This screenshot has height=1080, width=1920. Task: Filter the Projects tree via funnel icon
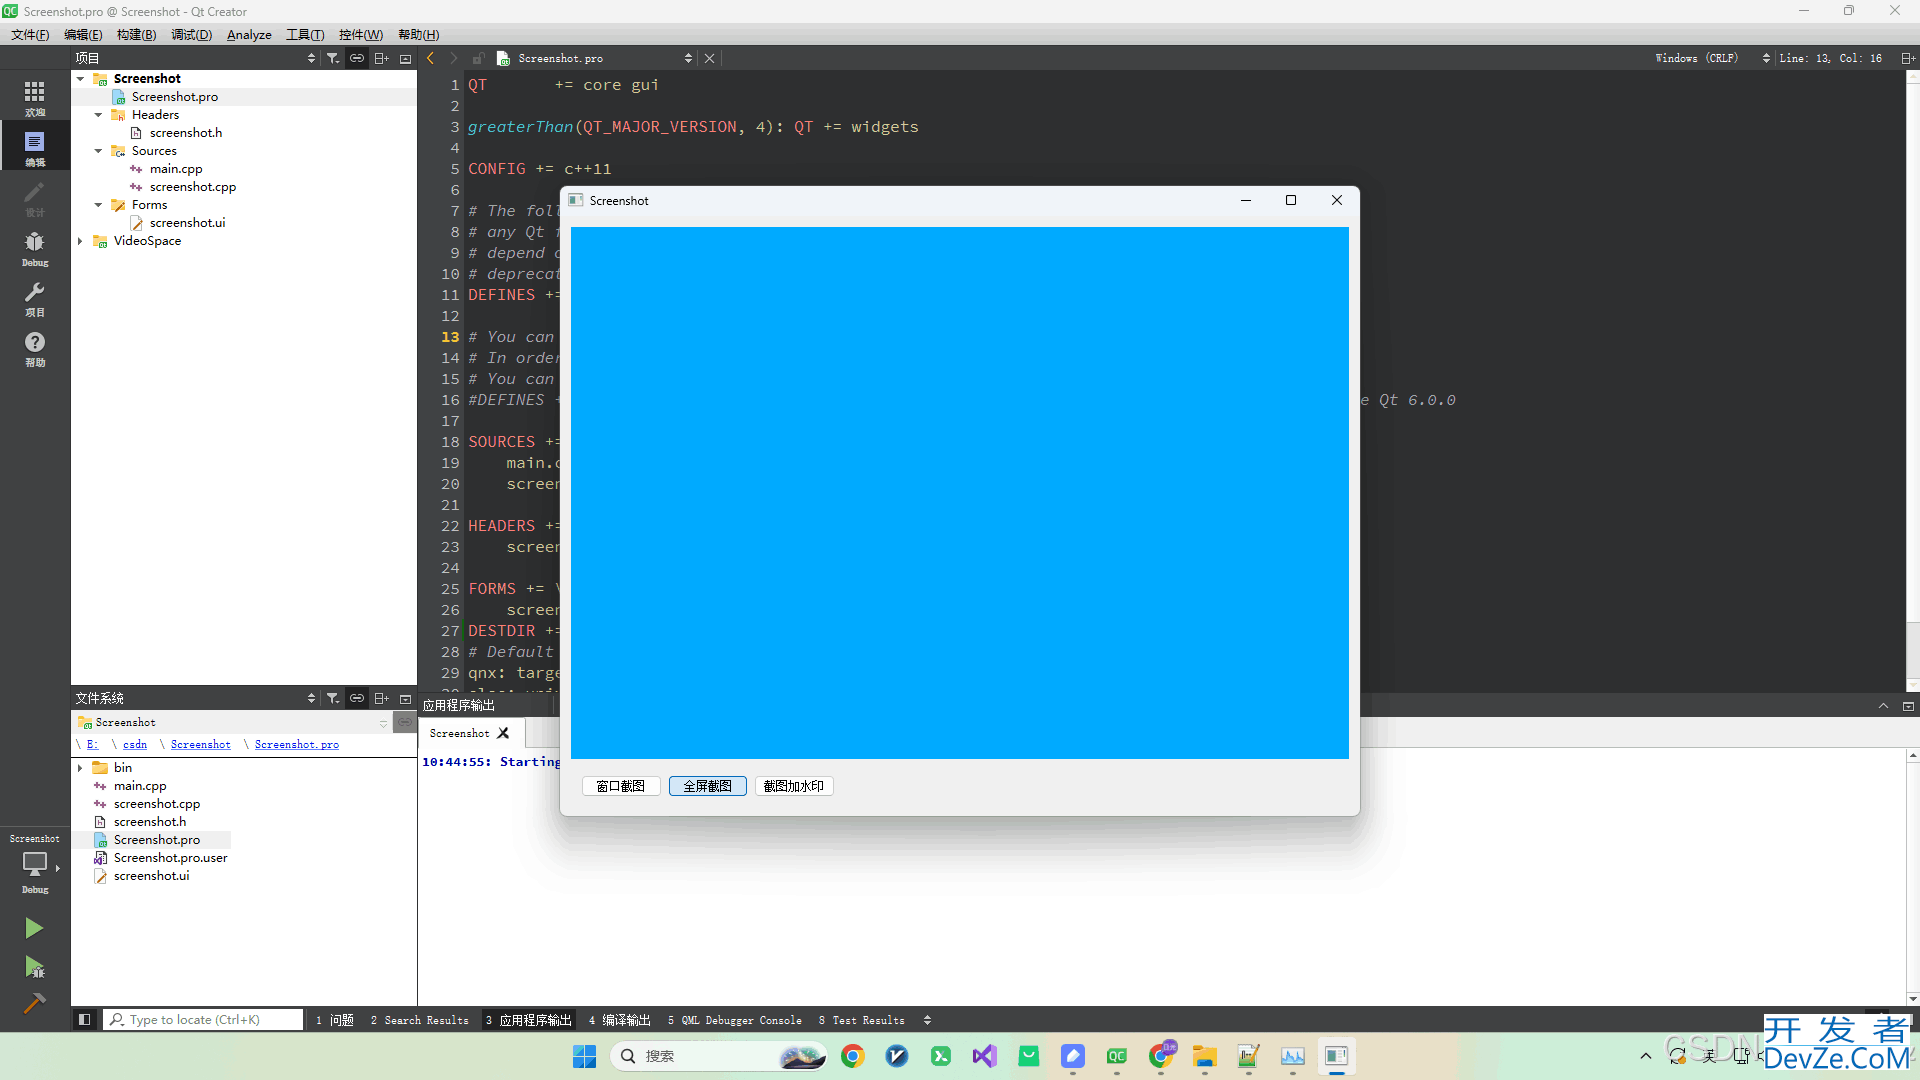coord(333,58)
